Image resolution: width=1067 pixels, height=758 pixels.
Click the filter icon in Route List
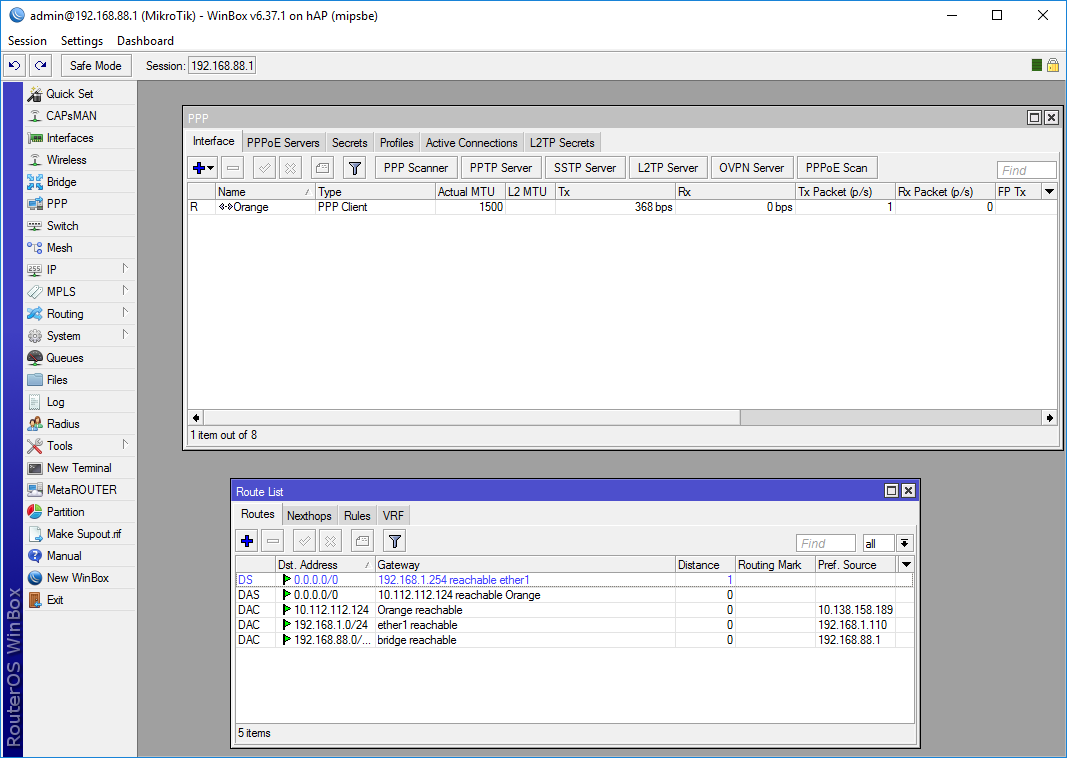(395, 541)
